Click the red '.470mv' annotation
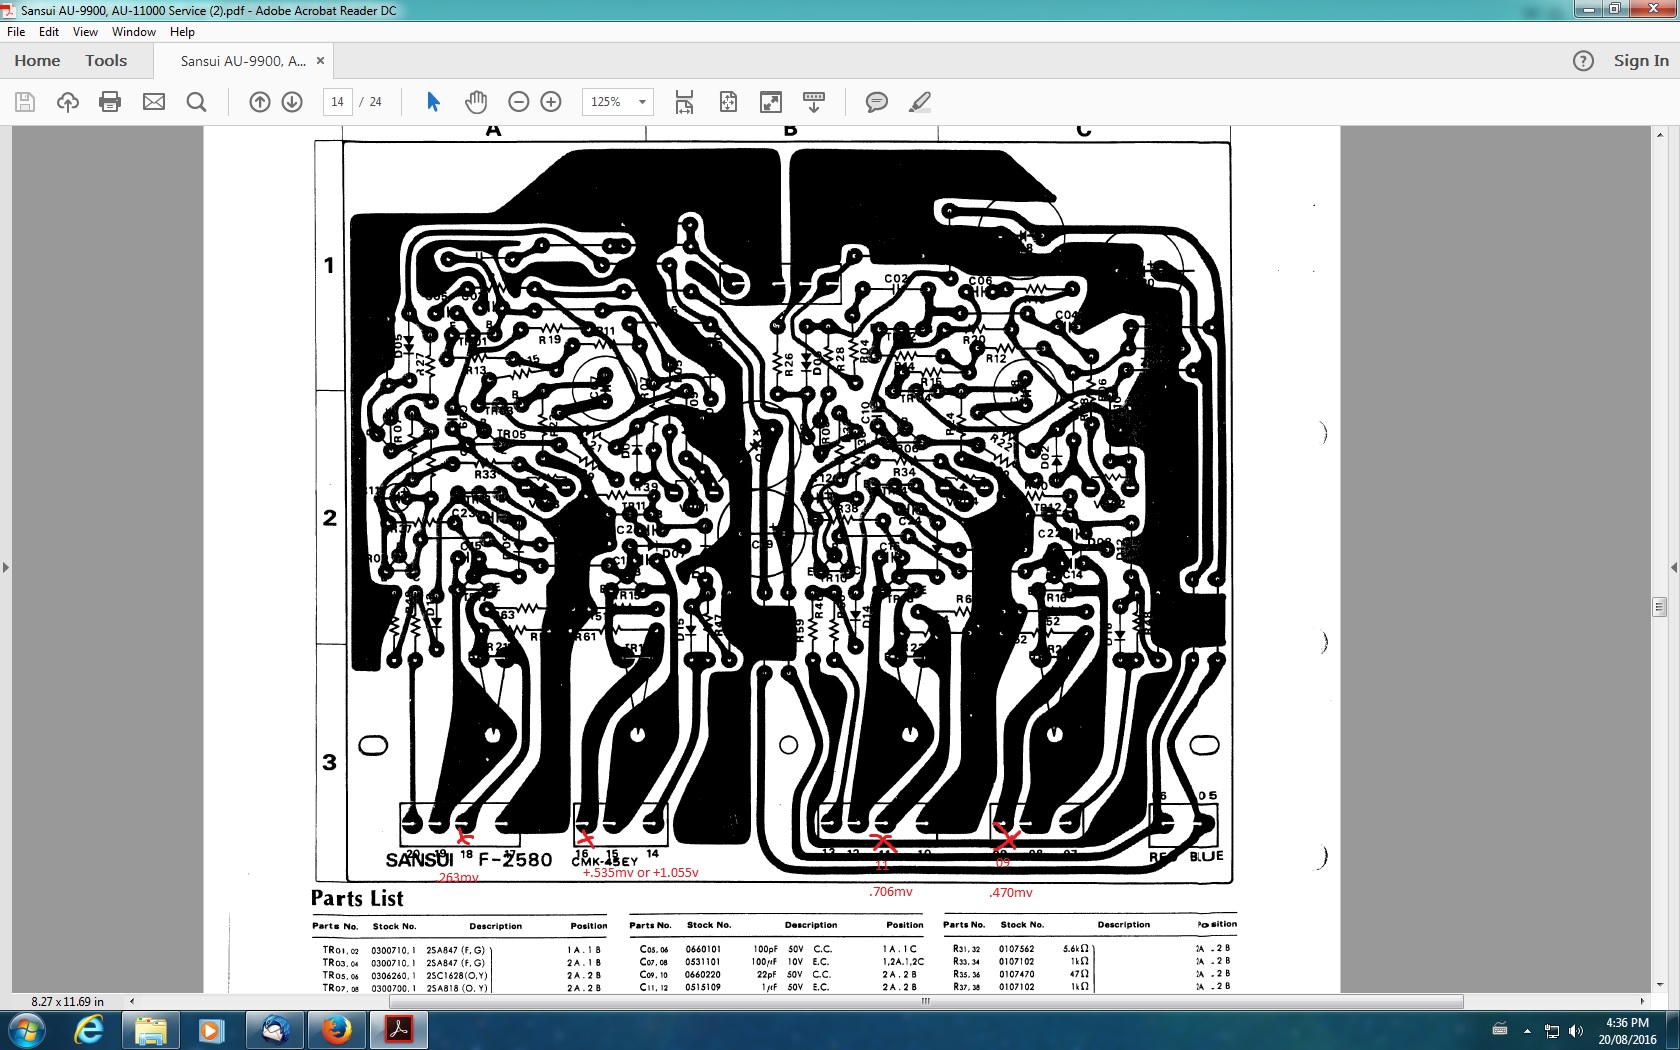The image size is (1680, 1050). [1011, 893]
